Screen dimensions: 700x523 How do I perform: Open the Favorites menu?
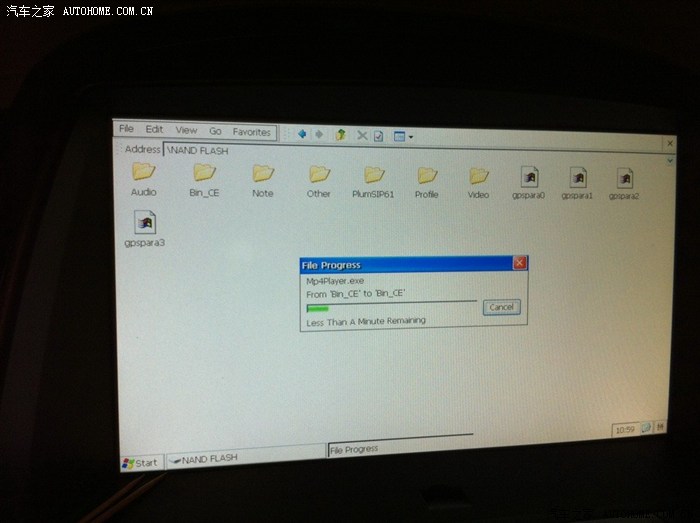(x=251, y=132)
